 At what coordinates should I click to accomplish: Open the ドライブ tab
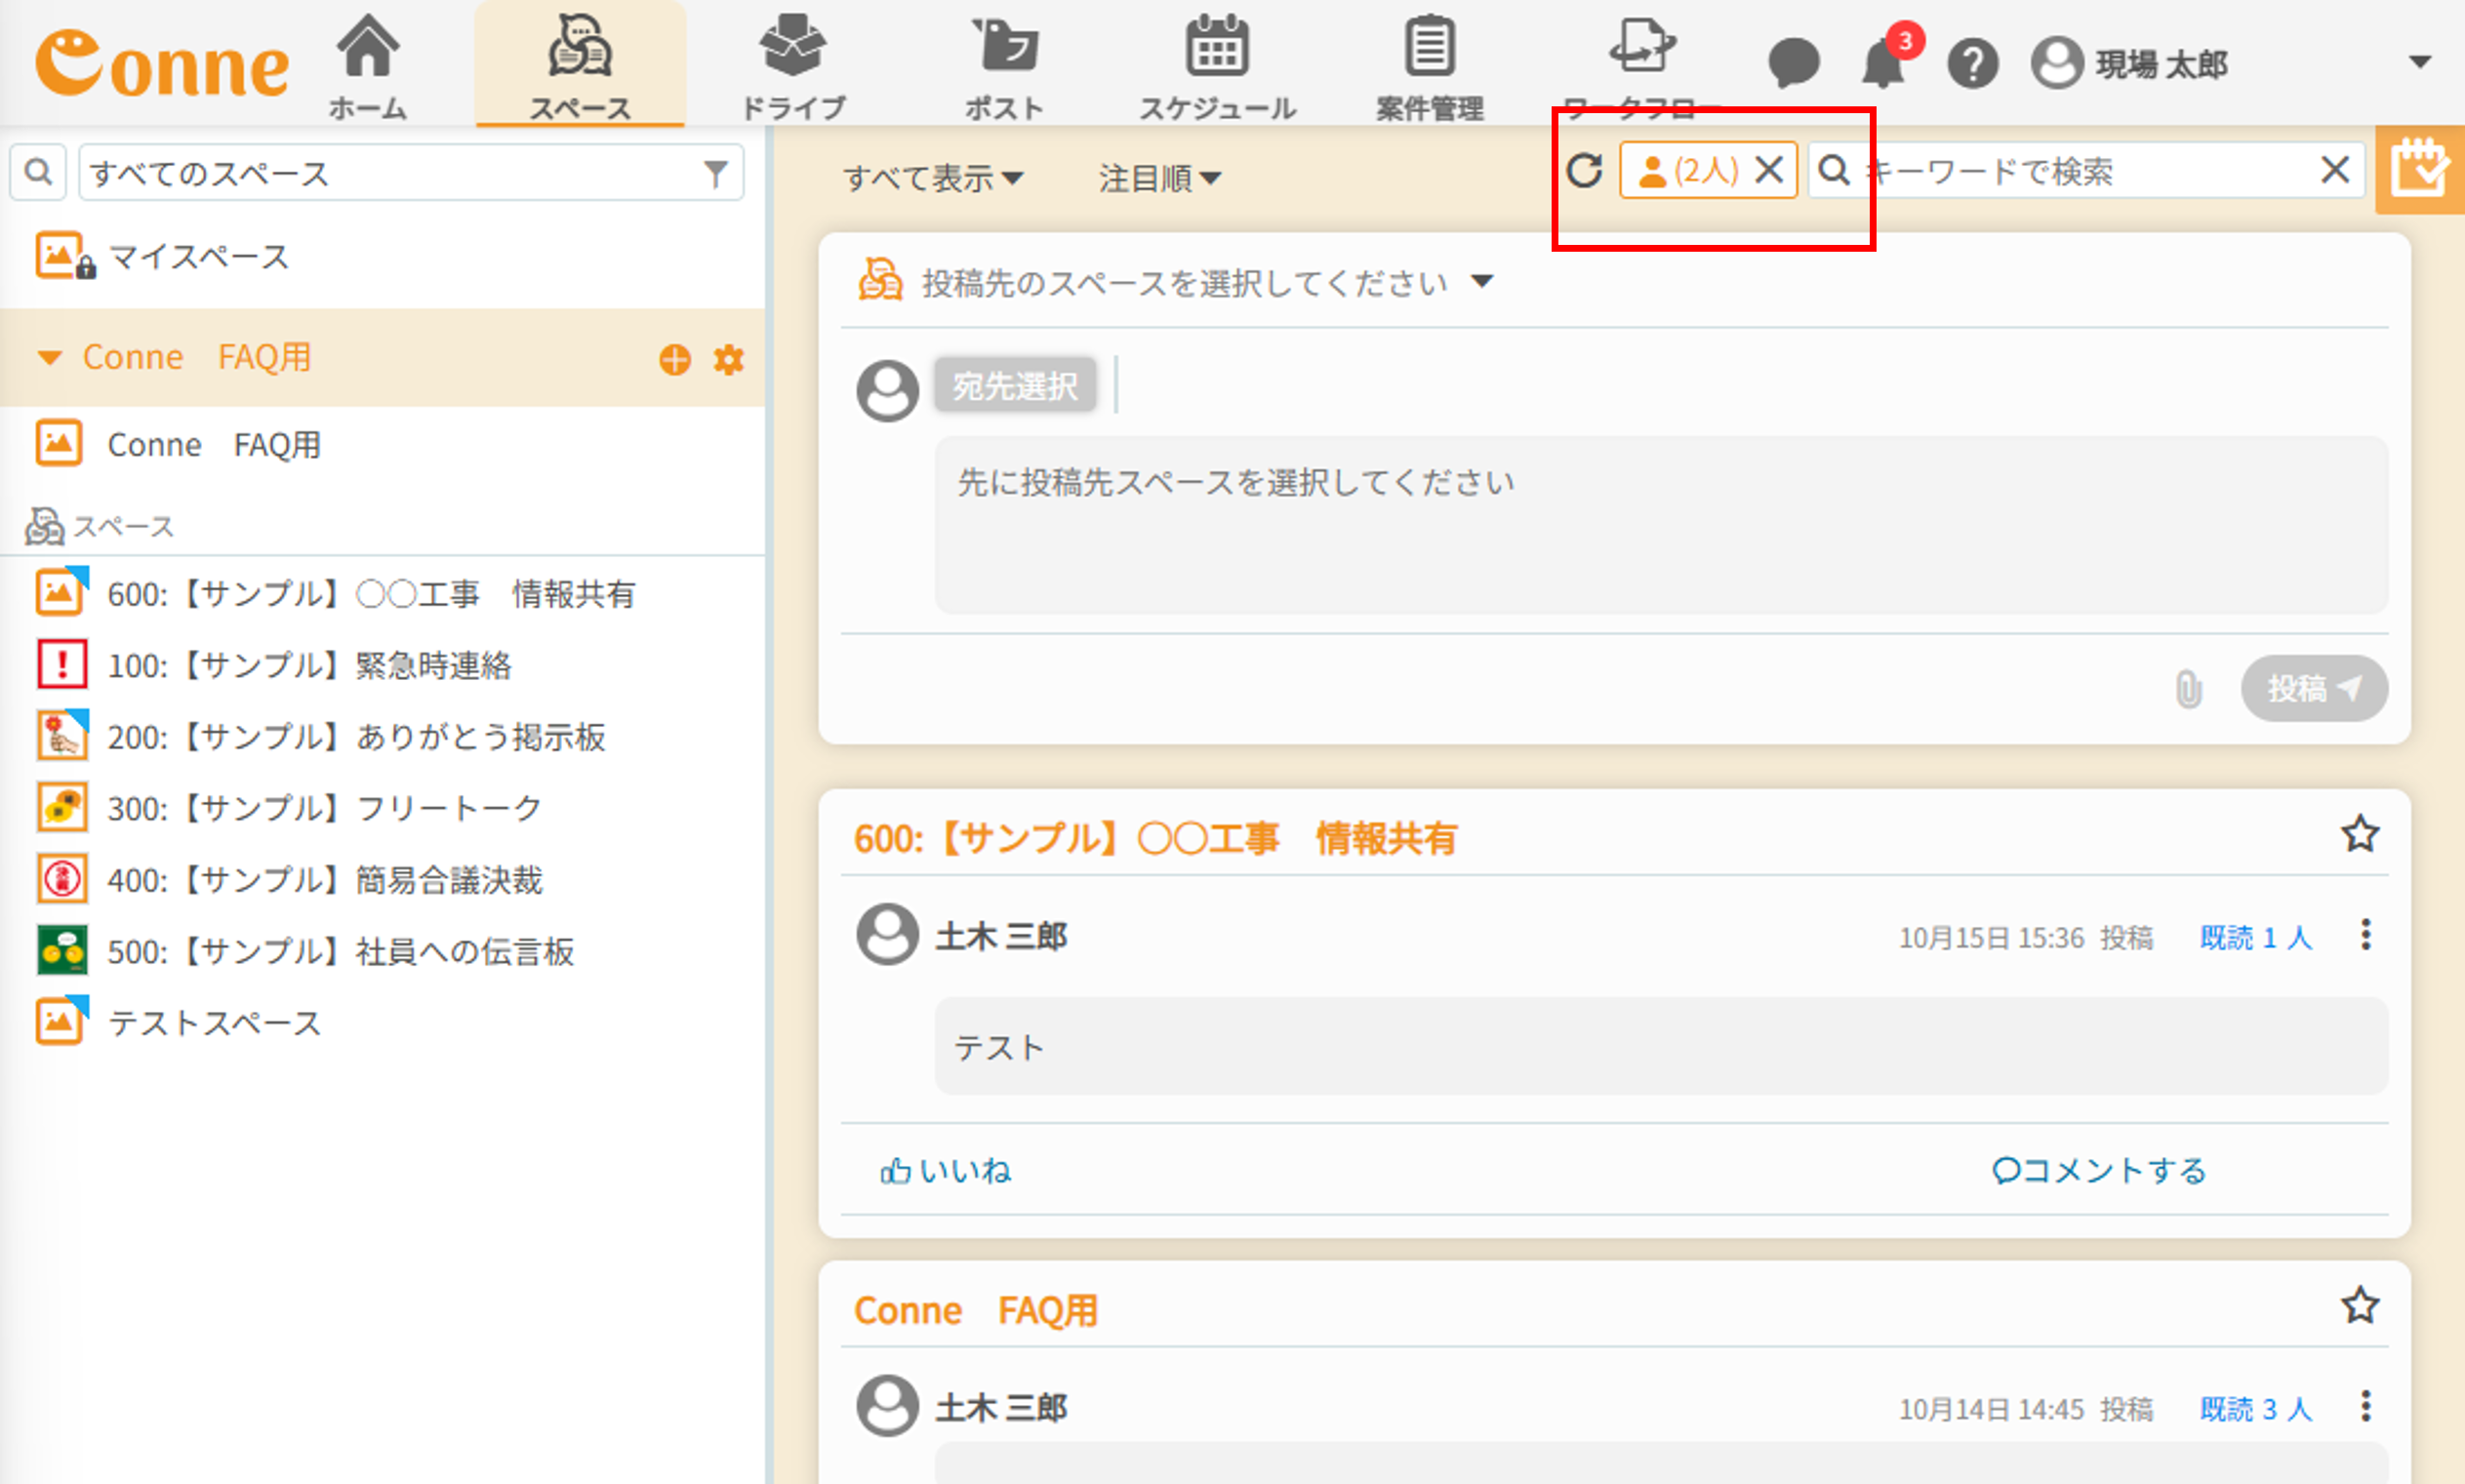[793, 65]
